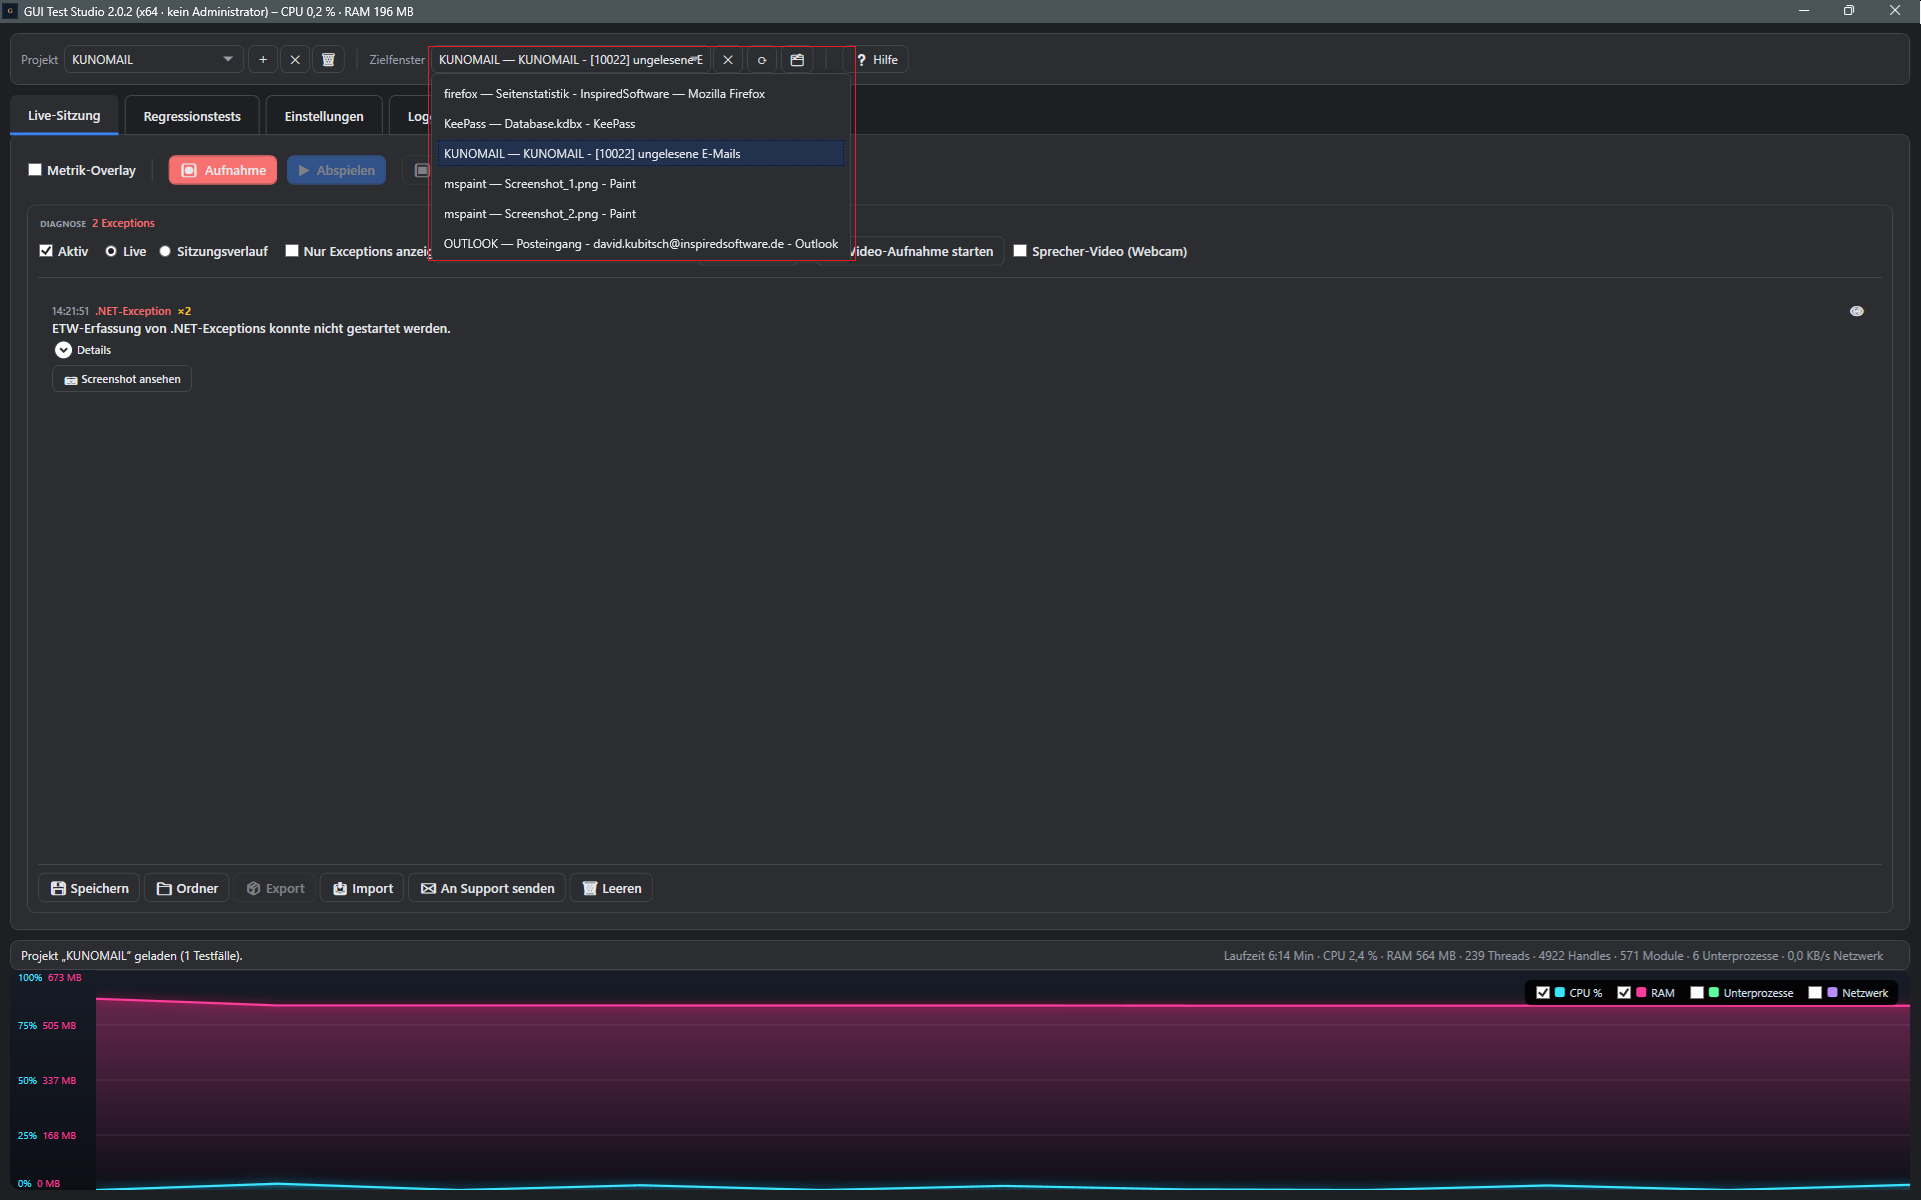Screen dimensions: 1921x1200
Task: Toggle CPU % chart series checkbox
Action: coord(1543,993)
